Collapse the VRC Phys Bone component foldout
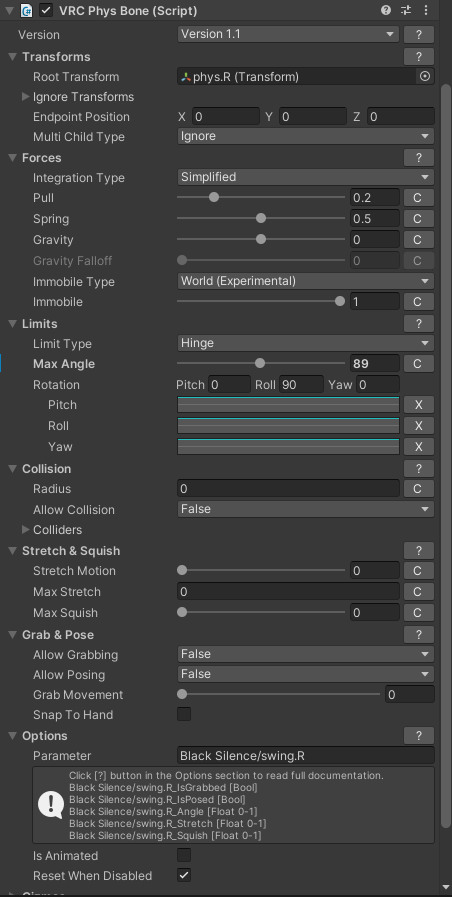The image size is (452, 897). [x=9, y=10]
